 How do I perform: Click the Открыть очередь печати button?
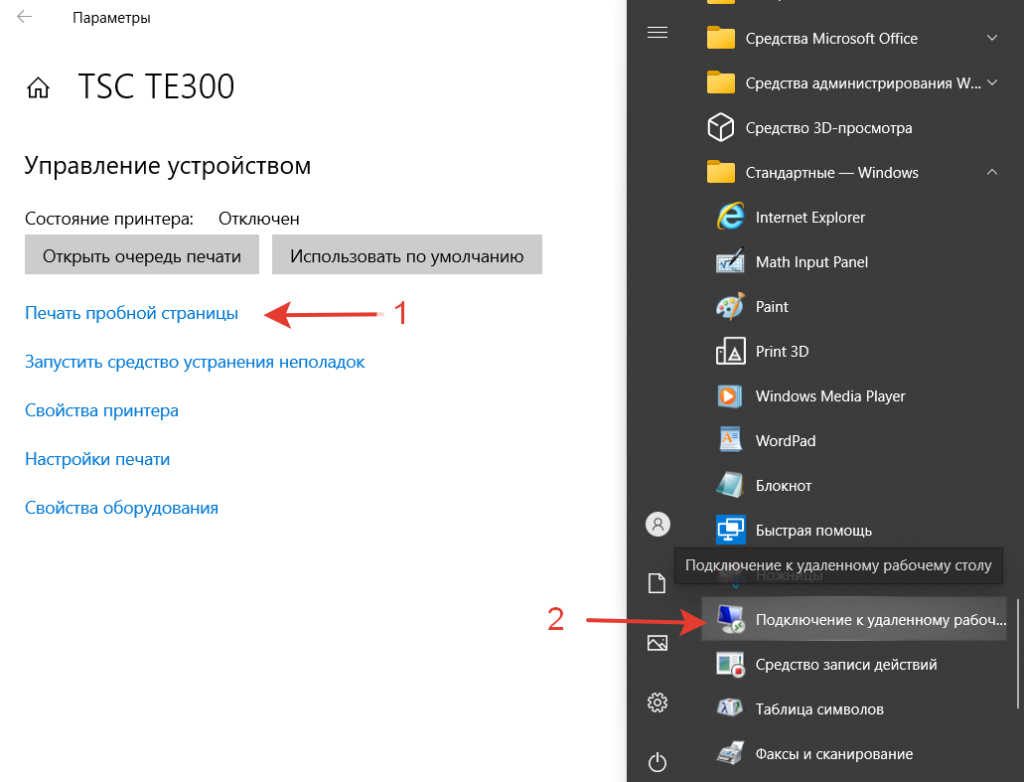point(142,255)
